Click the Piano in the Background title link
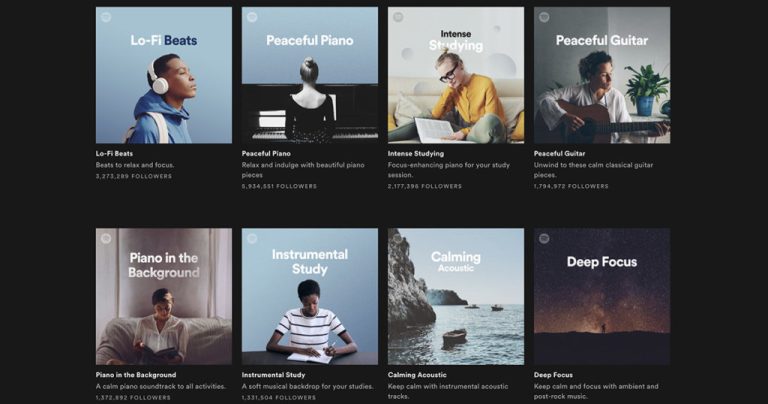Screen dimensions: 768x404 (136, 375)
